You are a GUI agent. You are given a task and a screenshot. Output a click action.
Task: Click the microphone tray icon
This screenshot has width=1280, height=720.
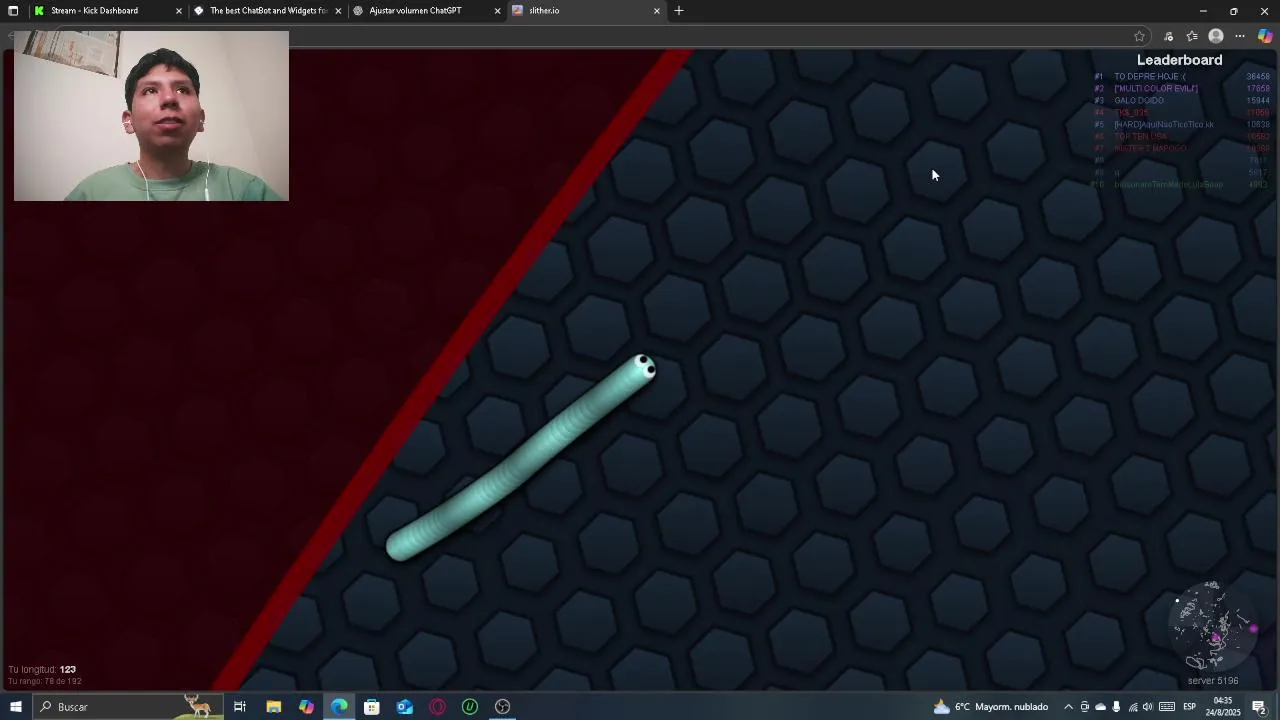(x=1116, y=707)
